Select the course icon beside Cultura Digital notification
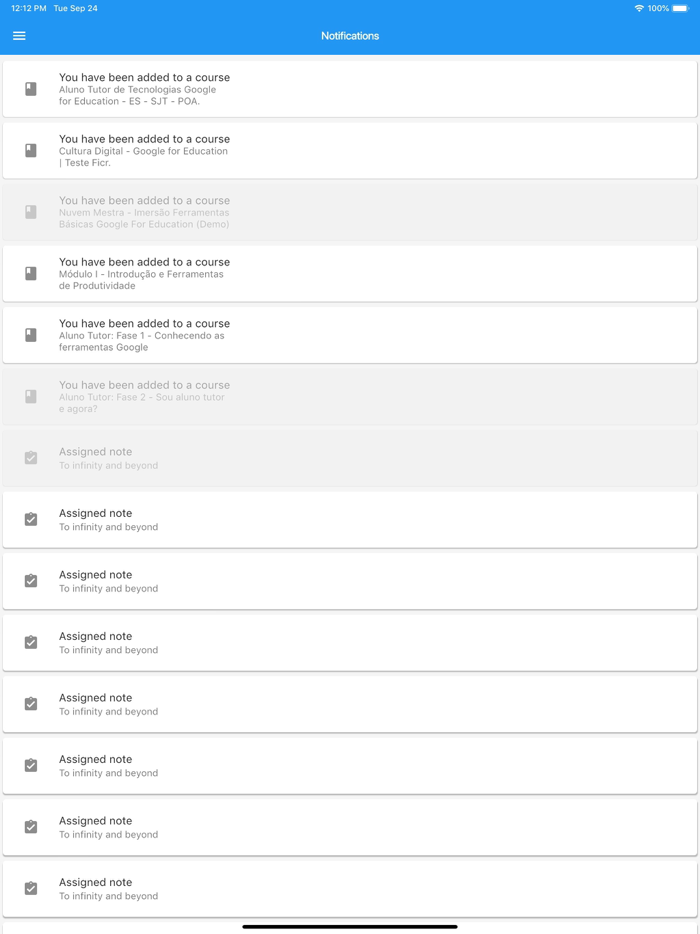 29,150
